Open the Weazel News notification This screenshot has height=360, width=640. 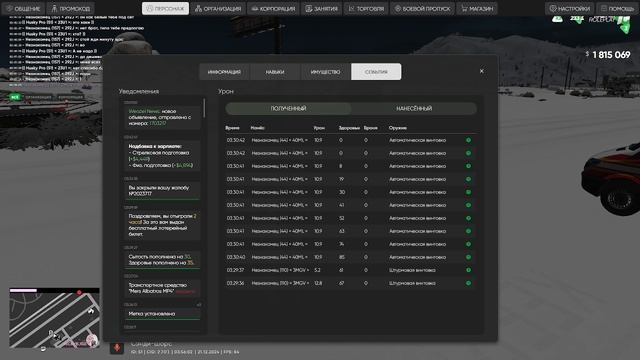pos(162,117)
